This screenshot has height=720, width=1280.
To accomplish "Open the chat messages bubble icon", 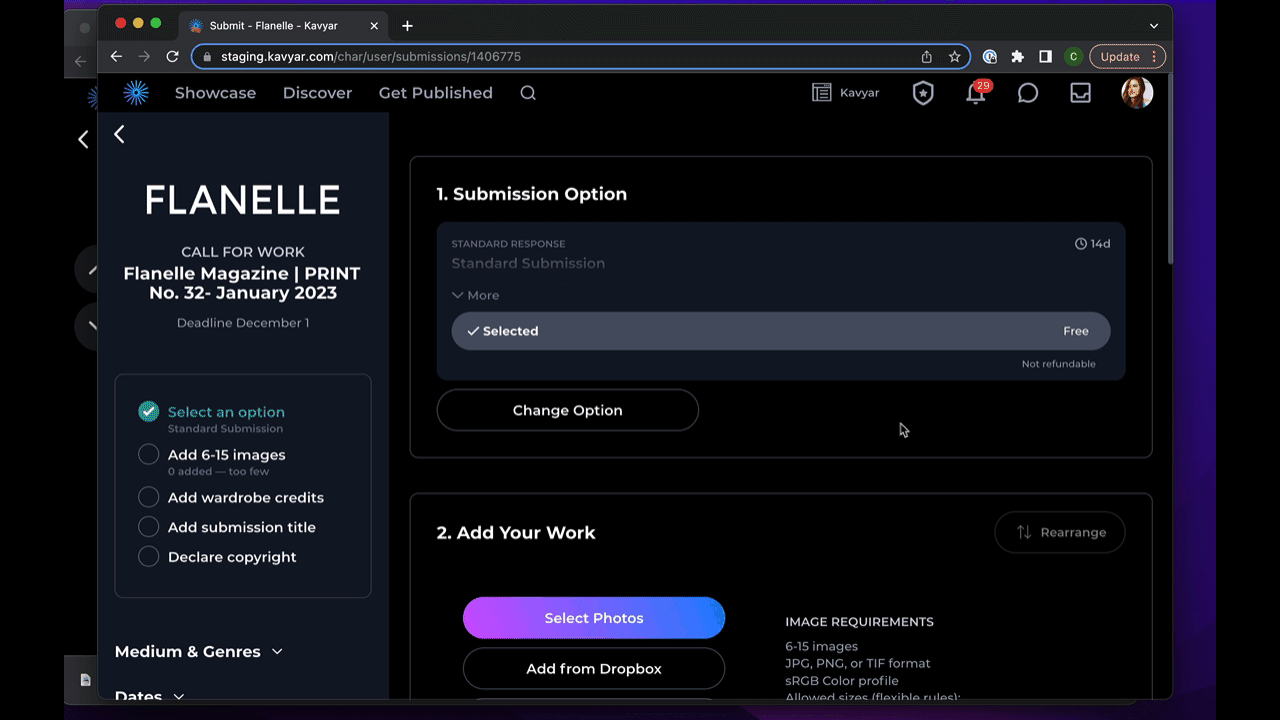I will point(1028,93).
